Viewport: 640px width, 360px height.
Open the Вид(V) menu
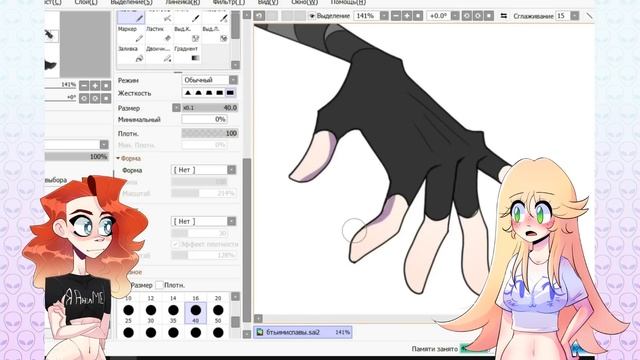(x=268, y=2)
